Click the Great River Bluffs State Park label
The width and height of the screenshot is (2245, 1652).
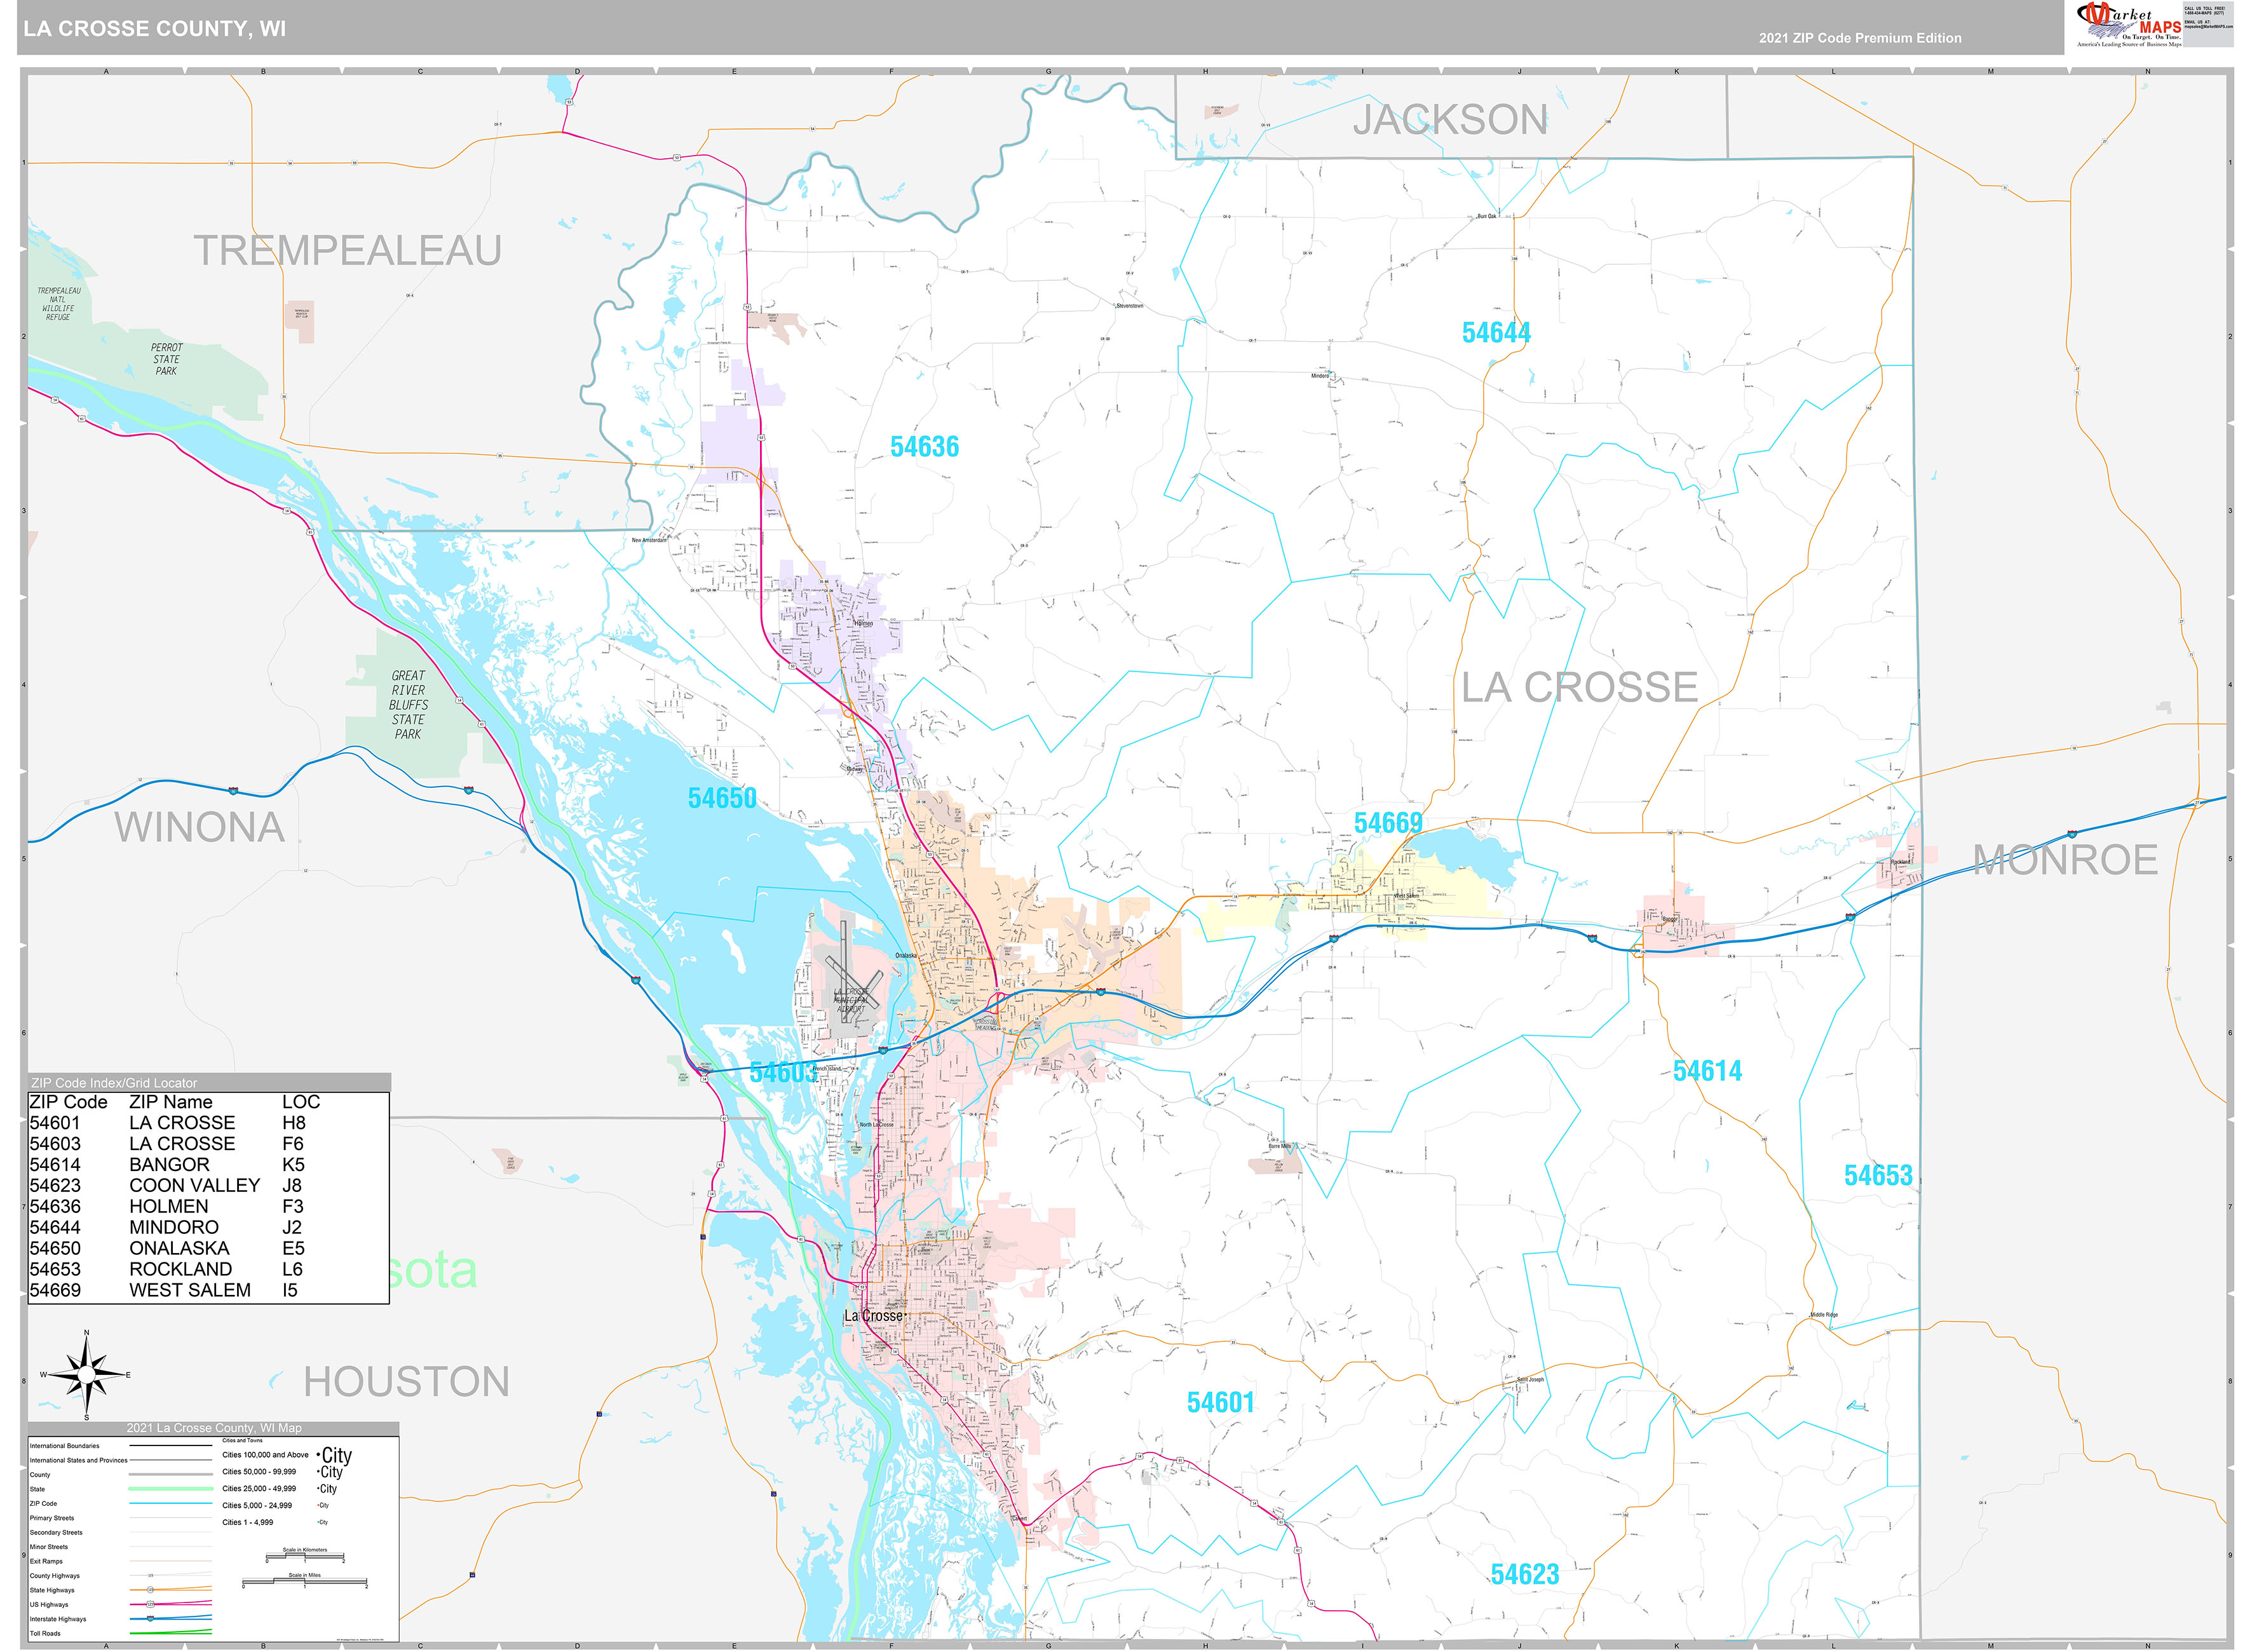point(408,705)
